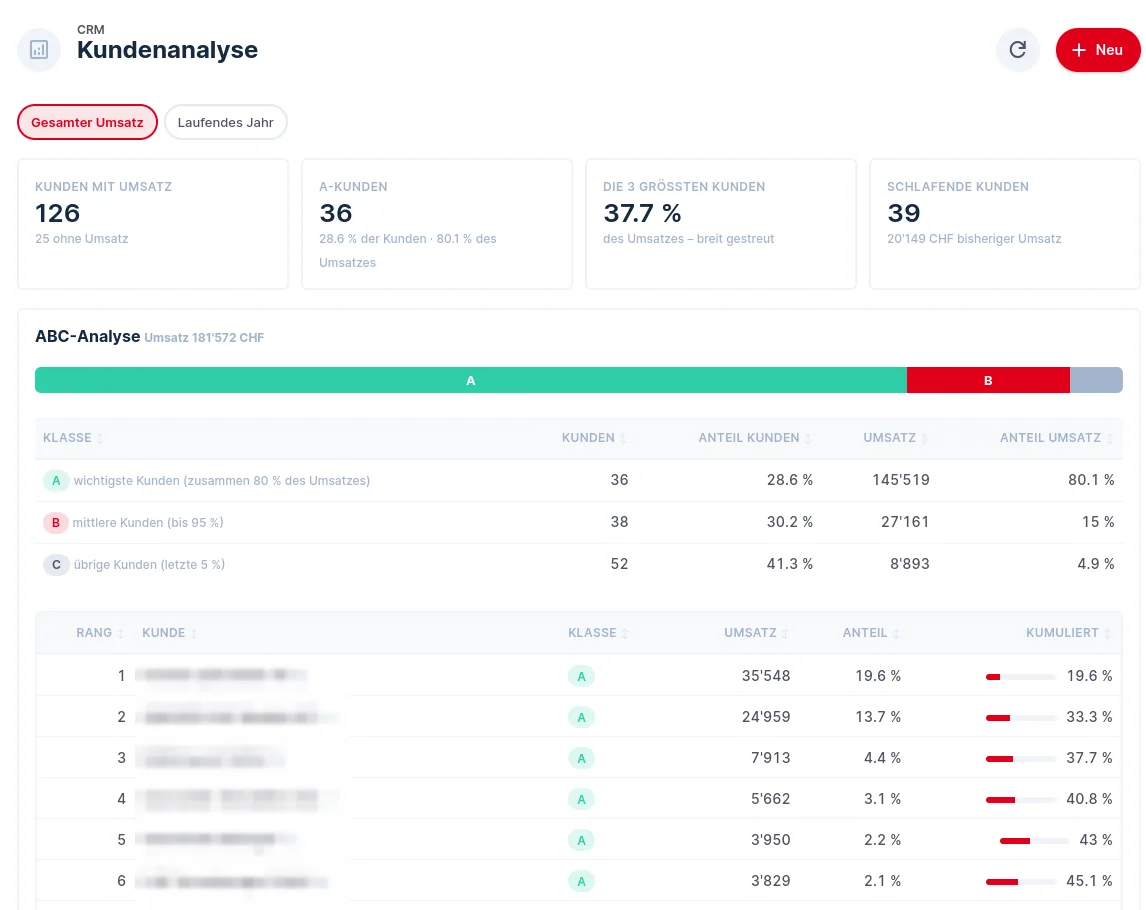1146x910 pixels.
Task: Click cumulative bar showing 43 %
Action: (x=1034, y=841)
